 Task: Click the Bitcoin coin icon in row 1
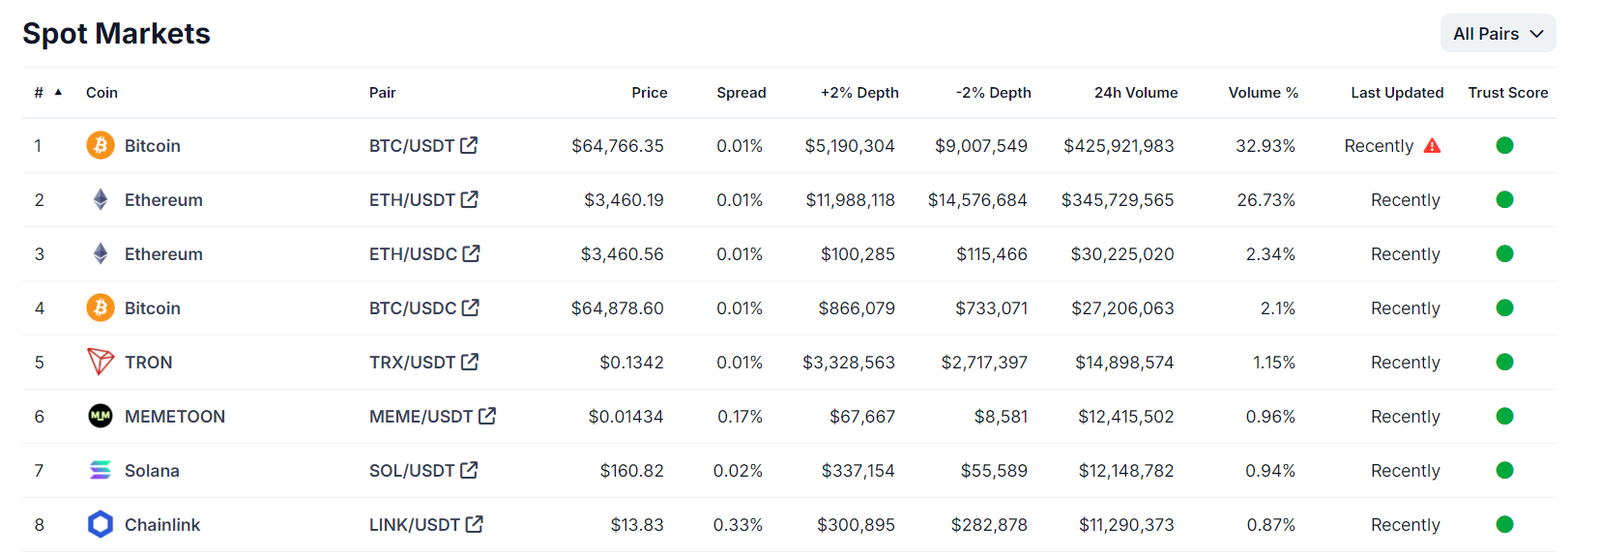[100, 146]
